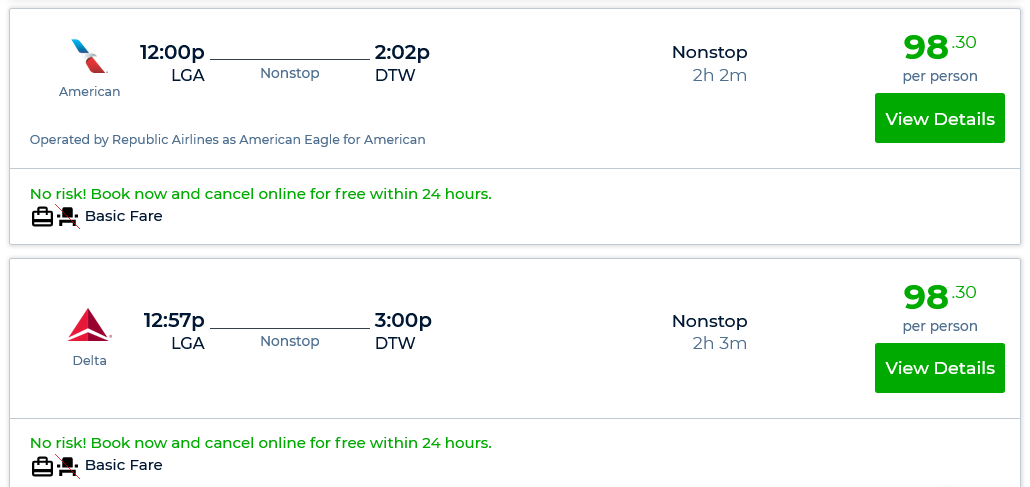Select the Basic Fare label on the Delta flight

[x=123, y=465]
